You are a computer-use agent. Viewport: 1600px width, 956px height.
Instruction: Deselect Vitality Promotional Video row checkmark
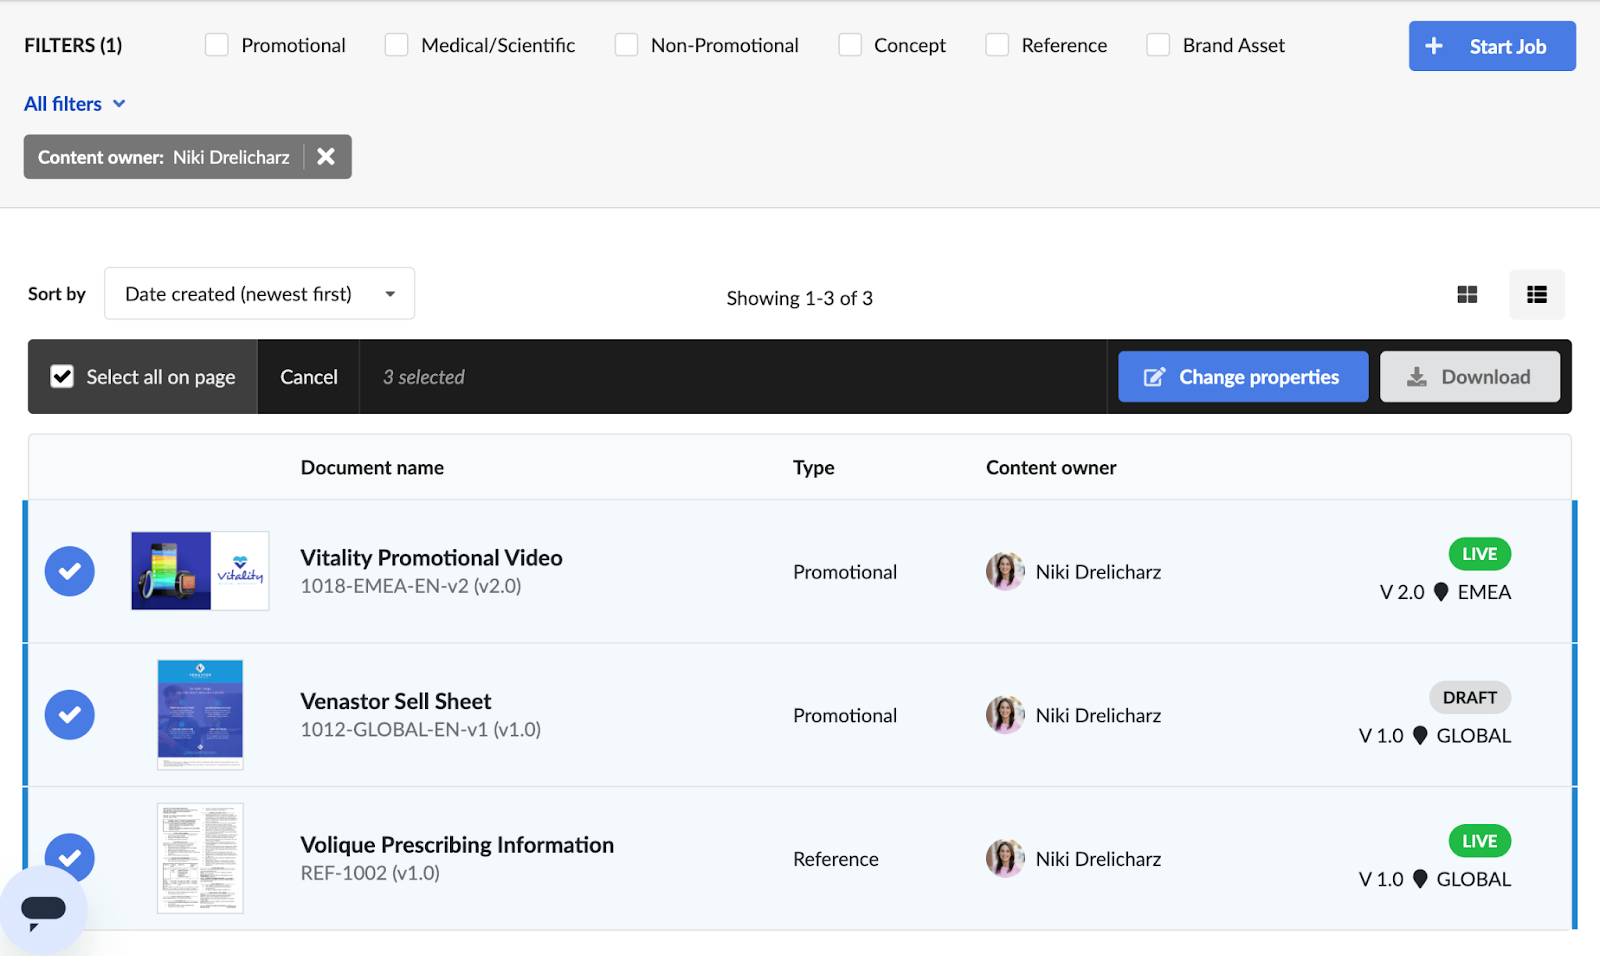coord(70,571)
